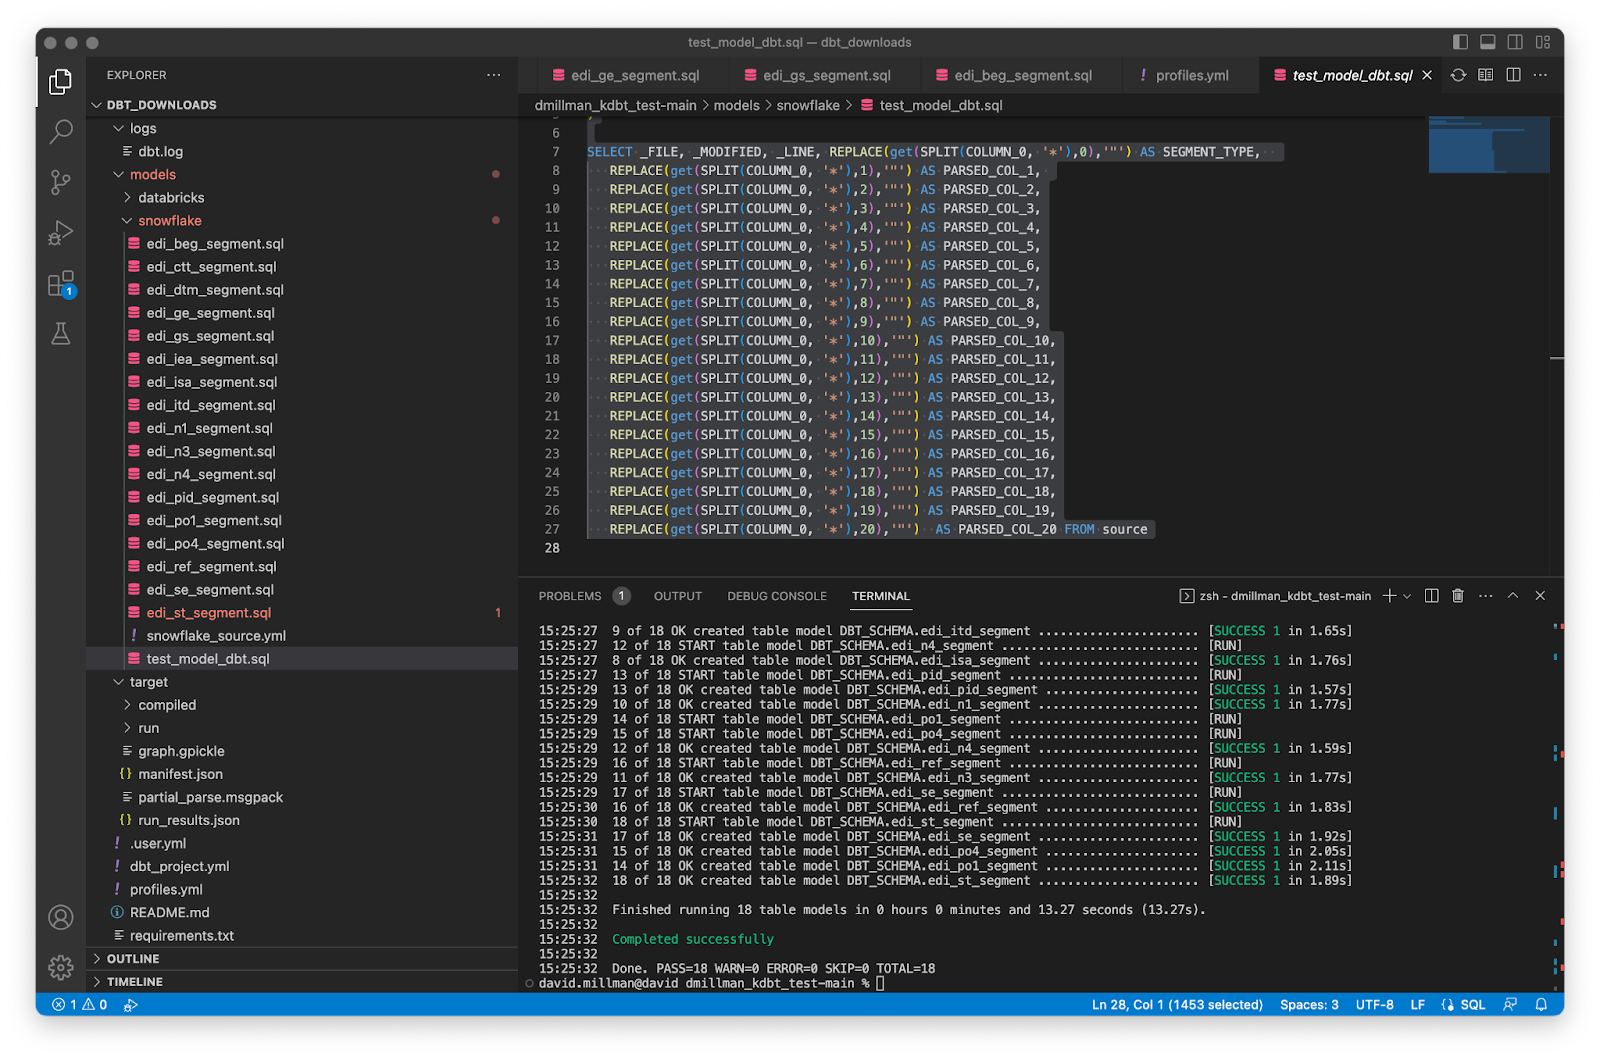Click the feedback icon in status bar
Image resolution: width=1600 pixels, height=1060 pixels.
point(1510,1005)
